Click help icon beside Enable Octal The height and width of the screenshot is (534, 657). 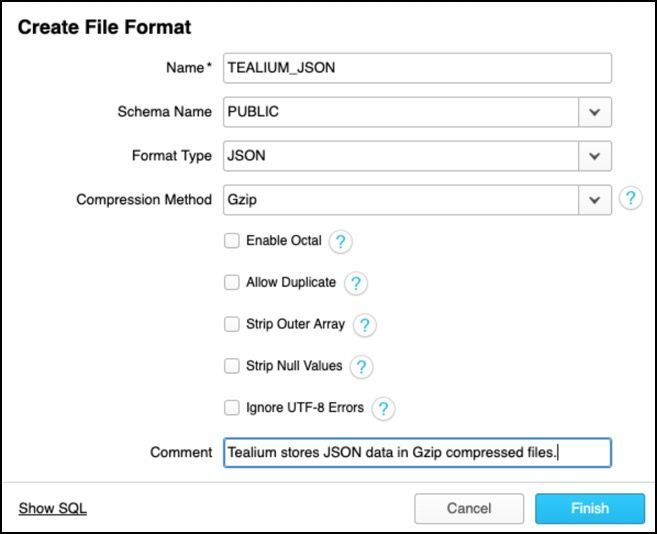340,241
